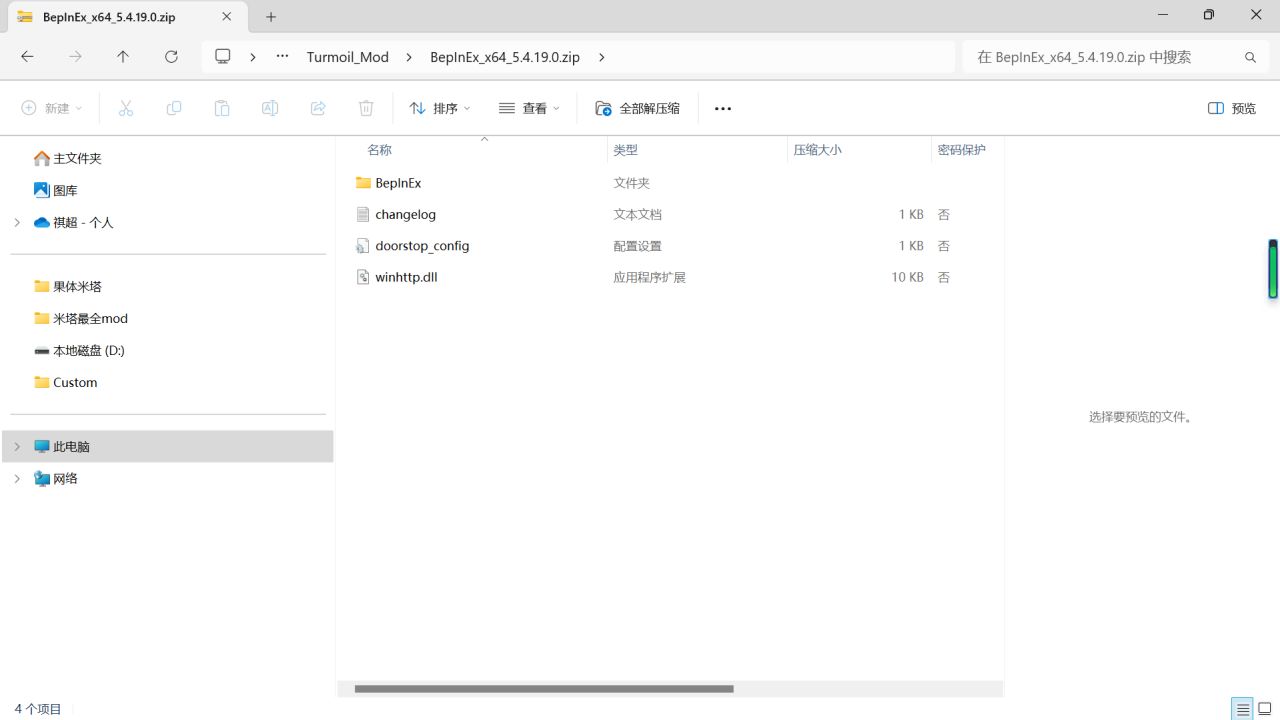Screen dimensions: 1280x720
Task: Close the BepInEx_x64_5.4.19.0.zip tab
Action: click(x=227, y=16)
